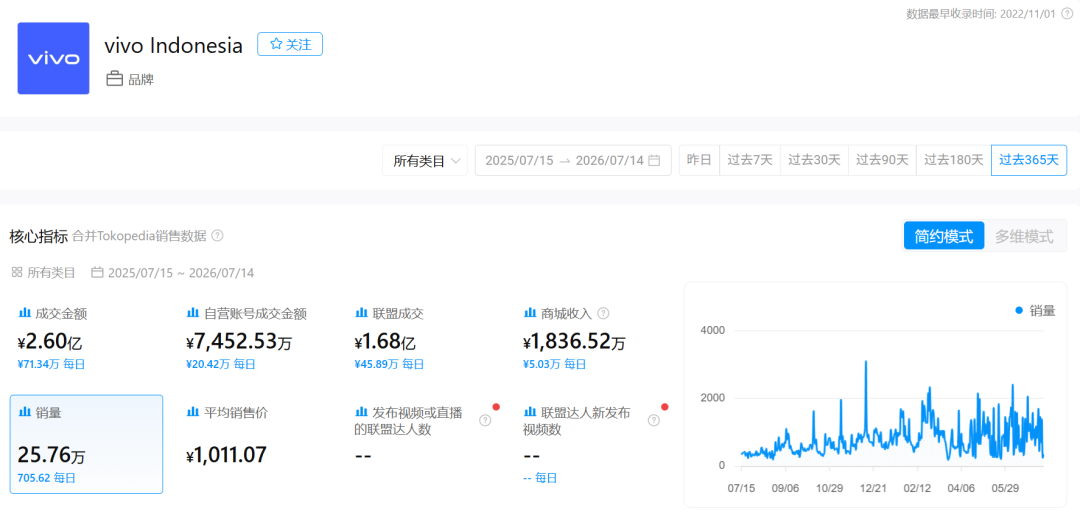Click the ¥1,836.52万 商城收入 value
The height and width of the screenshot is (517, 1080).
pyautogui.click(x=574, y=341)
